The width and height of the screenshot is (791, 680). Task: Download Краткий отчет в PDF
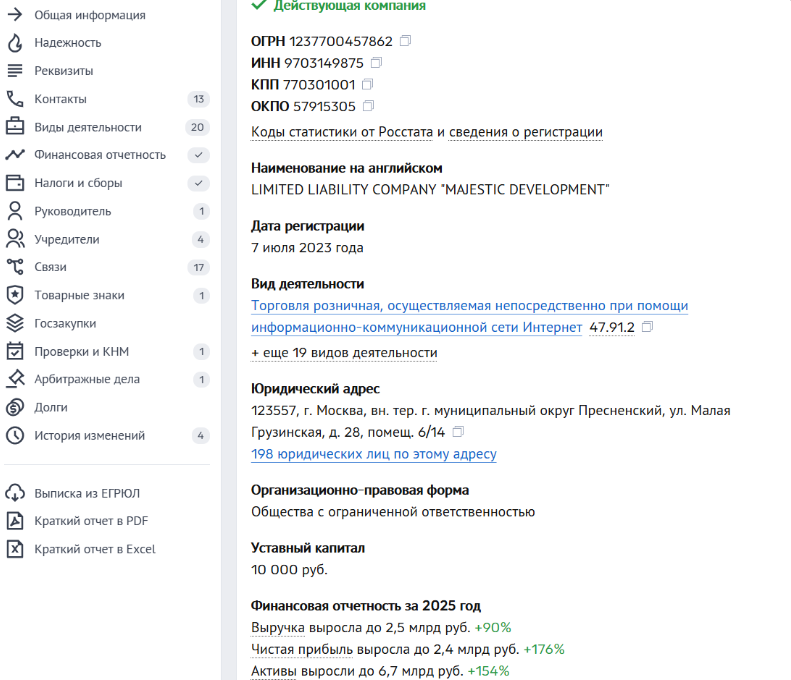pos(91,521)
